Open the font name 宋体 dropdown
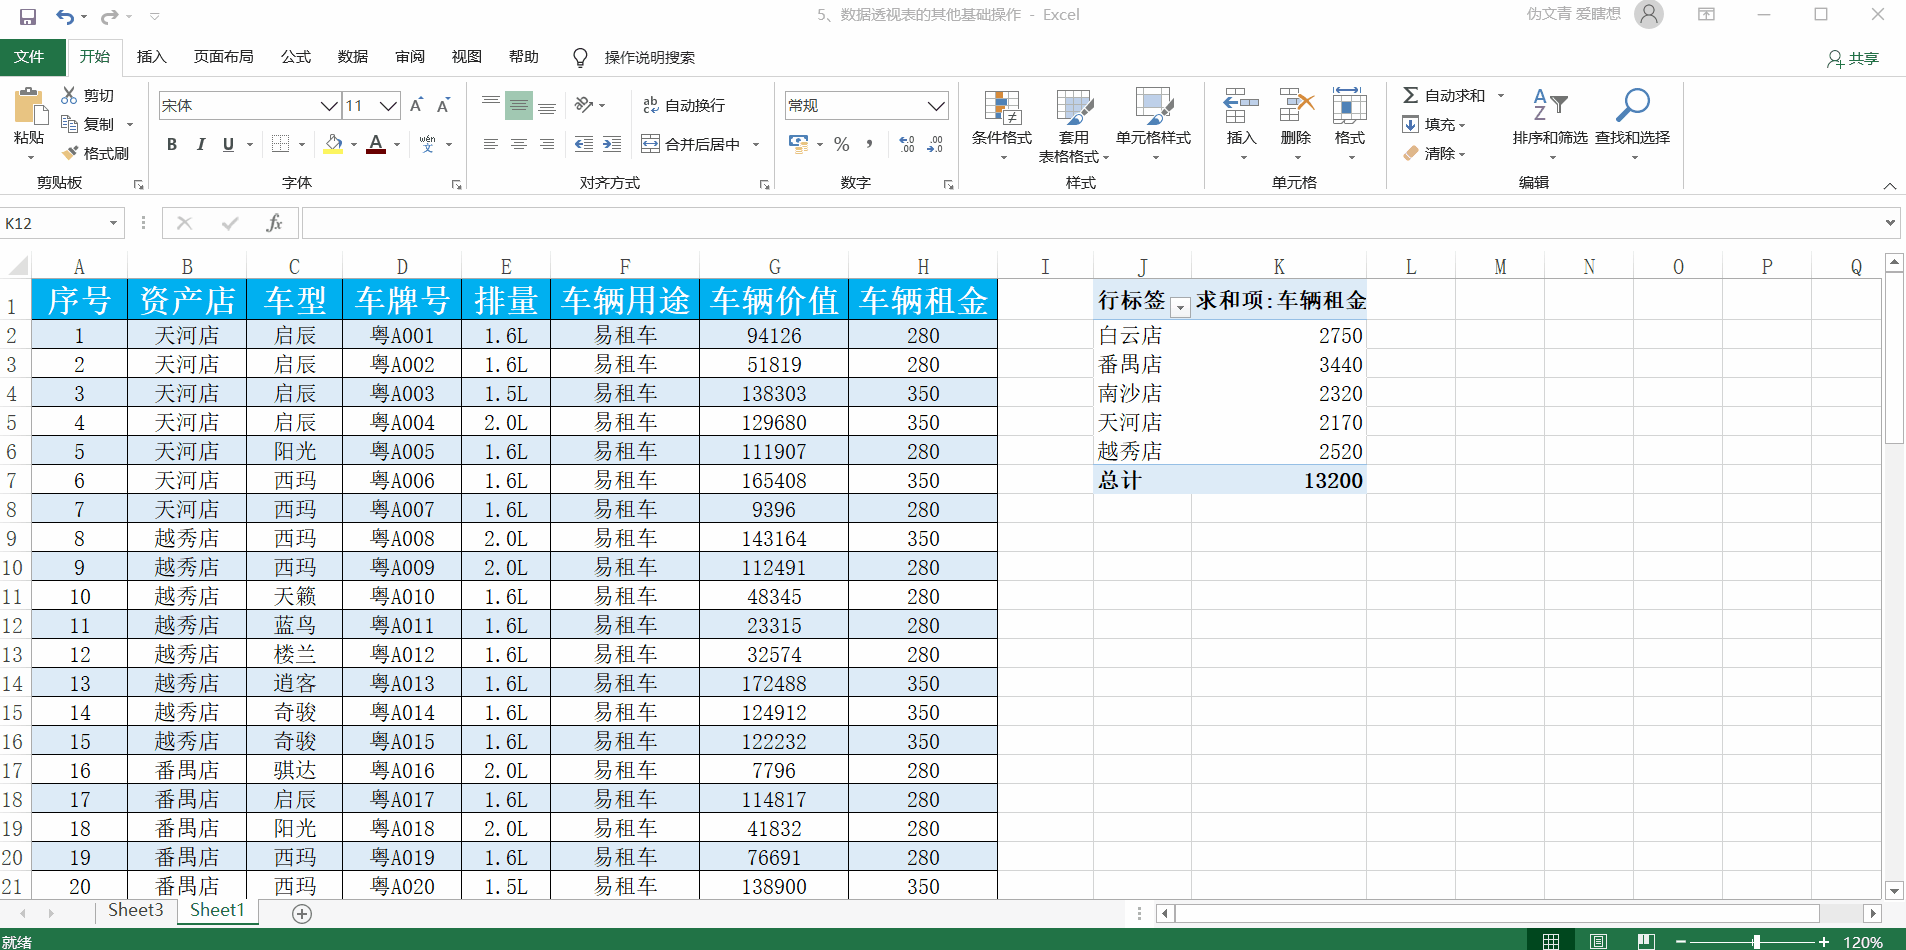The height and width of the screenshot is (950, 1906). [329, 105]
